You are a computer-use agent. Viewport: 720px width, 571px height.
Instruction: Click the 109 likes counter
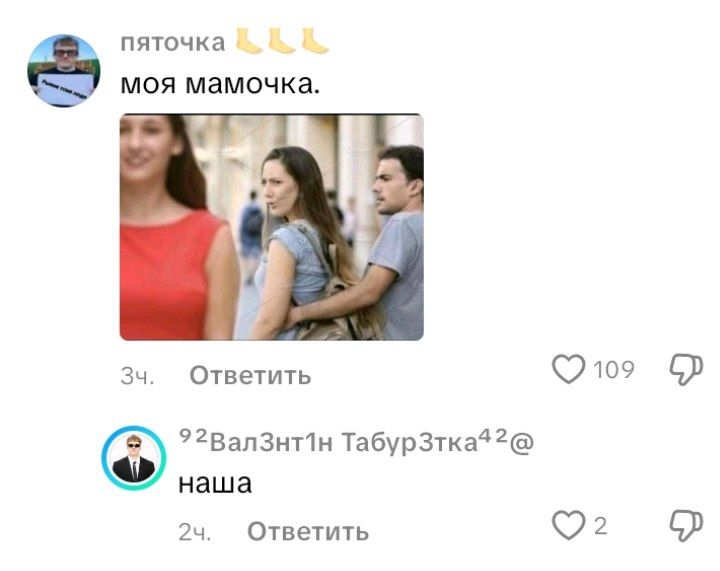pyautogui.click(x=613, y=369)
